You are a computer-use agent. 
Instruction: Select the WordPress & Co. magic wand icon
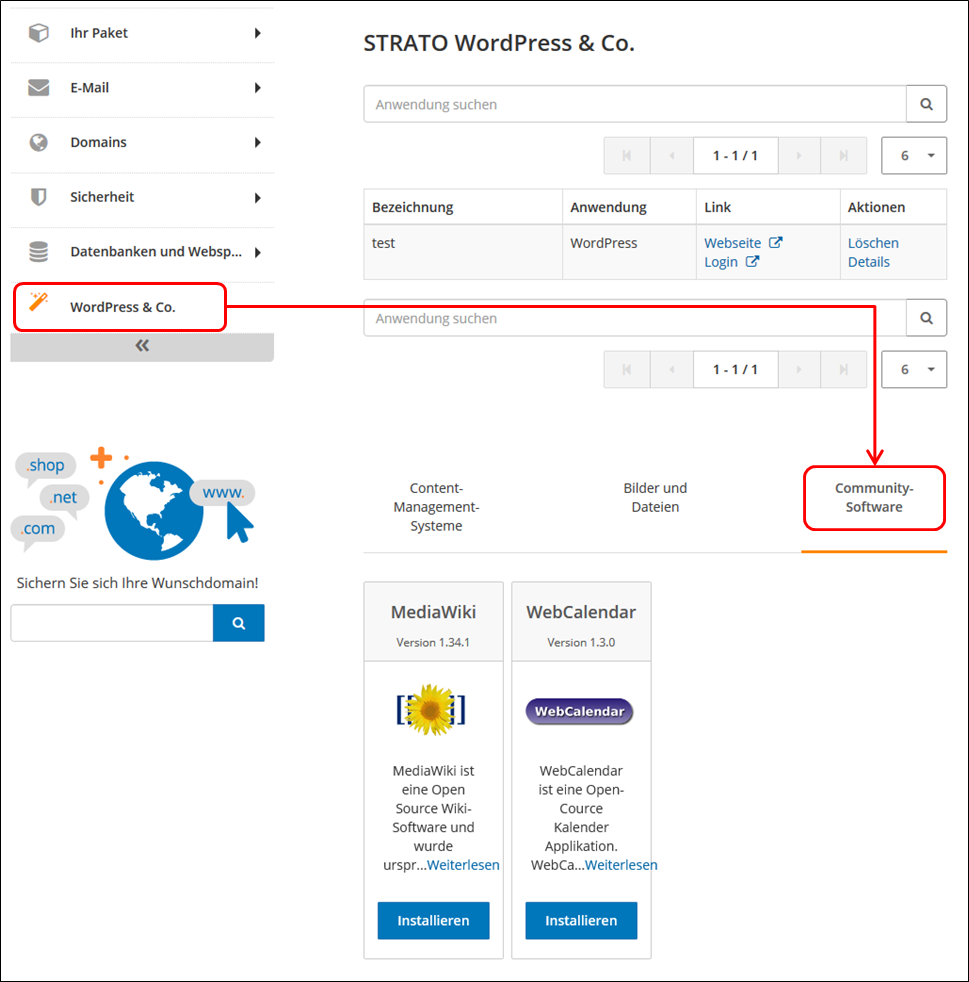click(38, 306)
